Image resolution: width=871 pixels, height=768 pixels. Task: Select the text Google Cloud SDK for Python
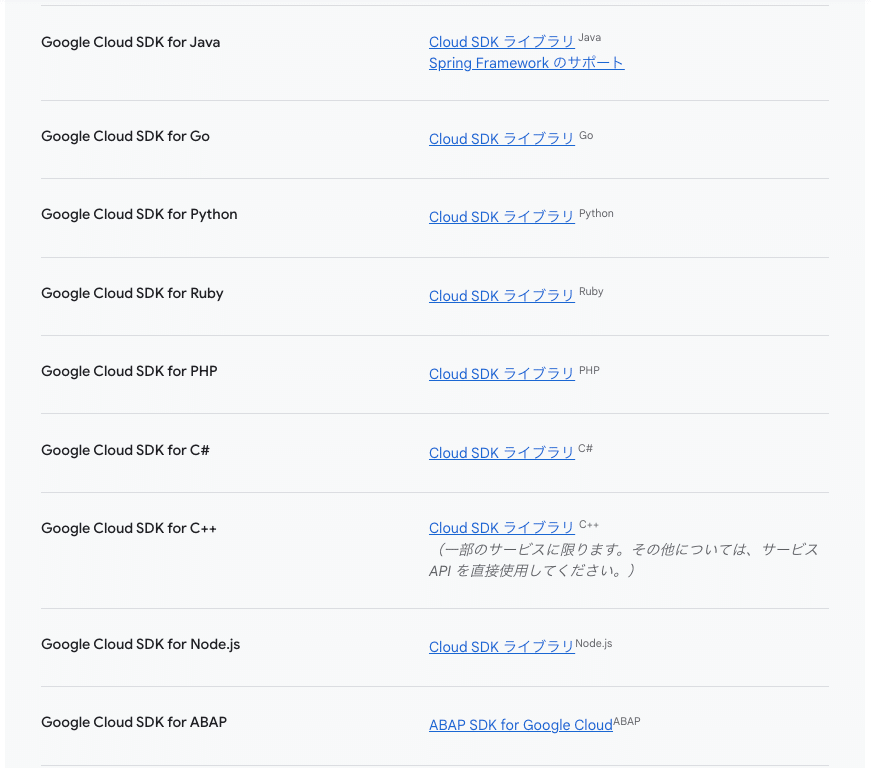139,215
